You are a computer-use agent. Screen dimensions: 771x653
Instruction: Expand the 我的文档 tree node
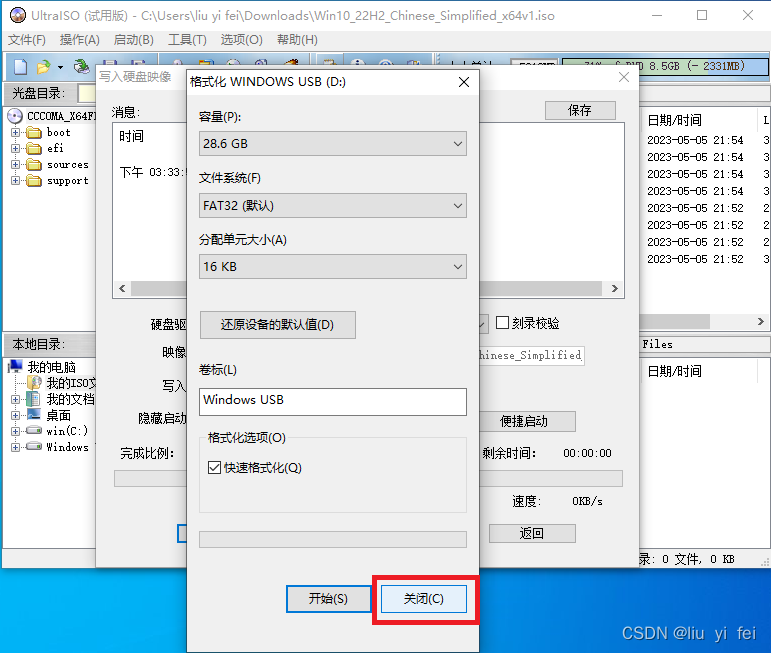pyautogui.click(x=15, y=399)
